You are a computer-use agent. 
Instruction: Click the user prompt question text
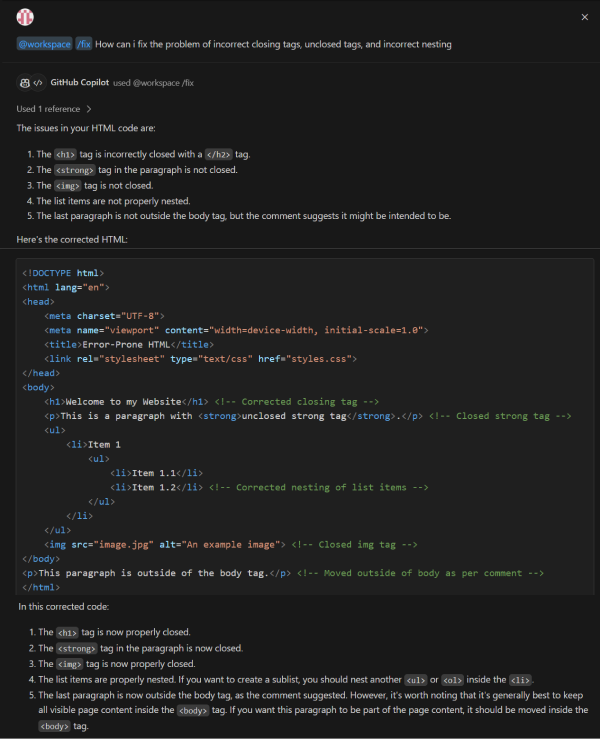click(x=273, y=44)
